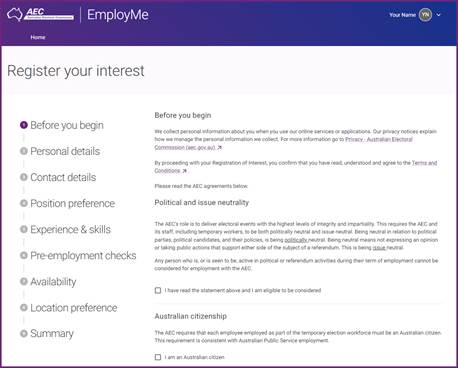Screen dimensions: 458x368
Task: Open the Terms and Conditions link
Action: (x=295, y=167)
